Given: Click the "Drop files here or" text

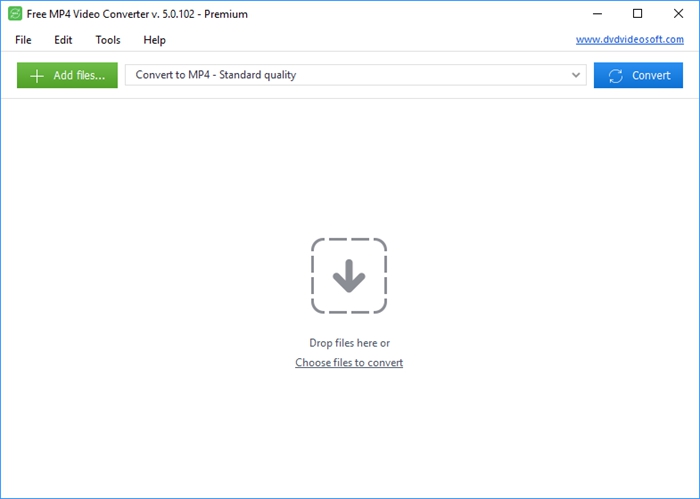Looking at the screenshot, I should [349, 343].
